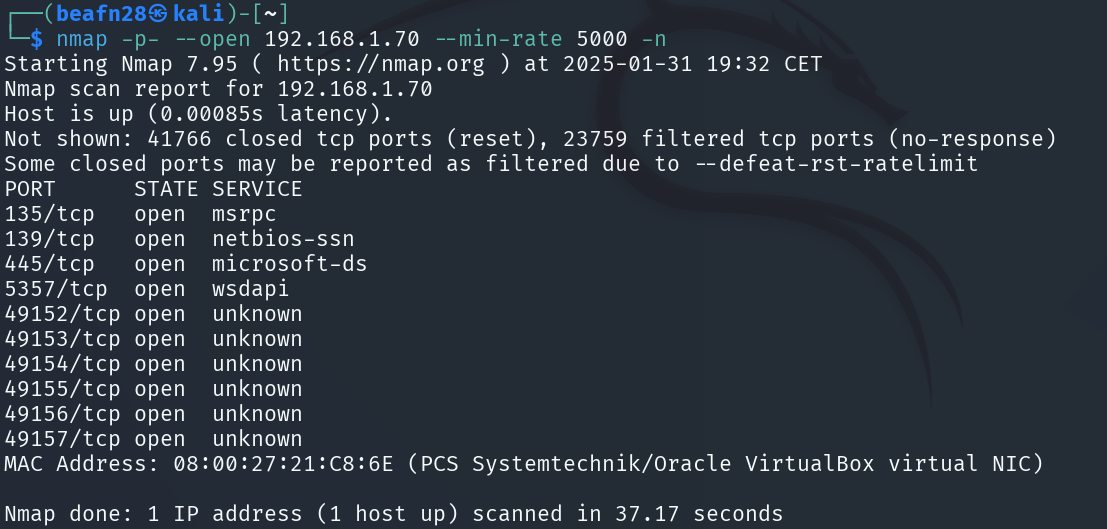Click the "Nmap done" summary line

coord(393,514)
